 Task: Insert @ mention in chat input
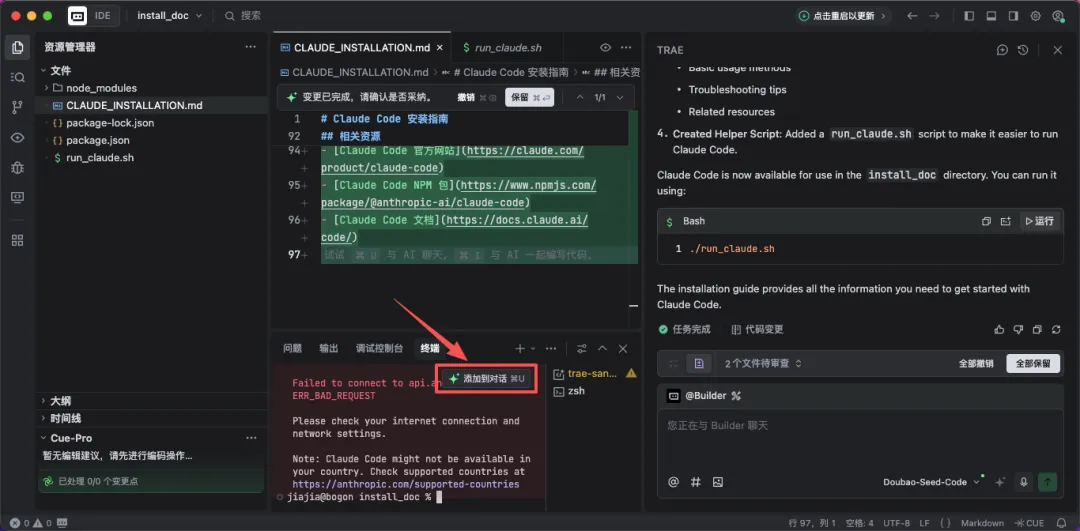point(674,482)
